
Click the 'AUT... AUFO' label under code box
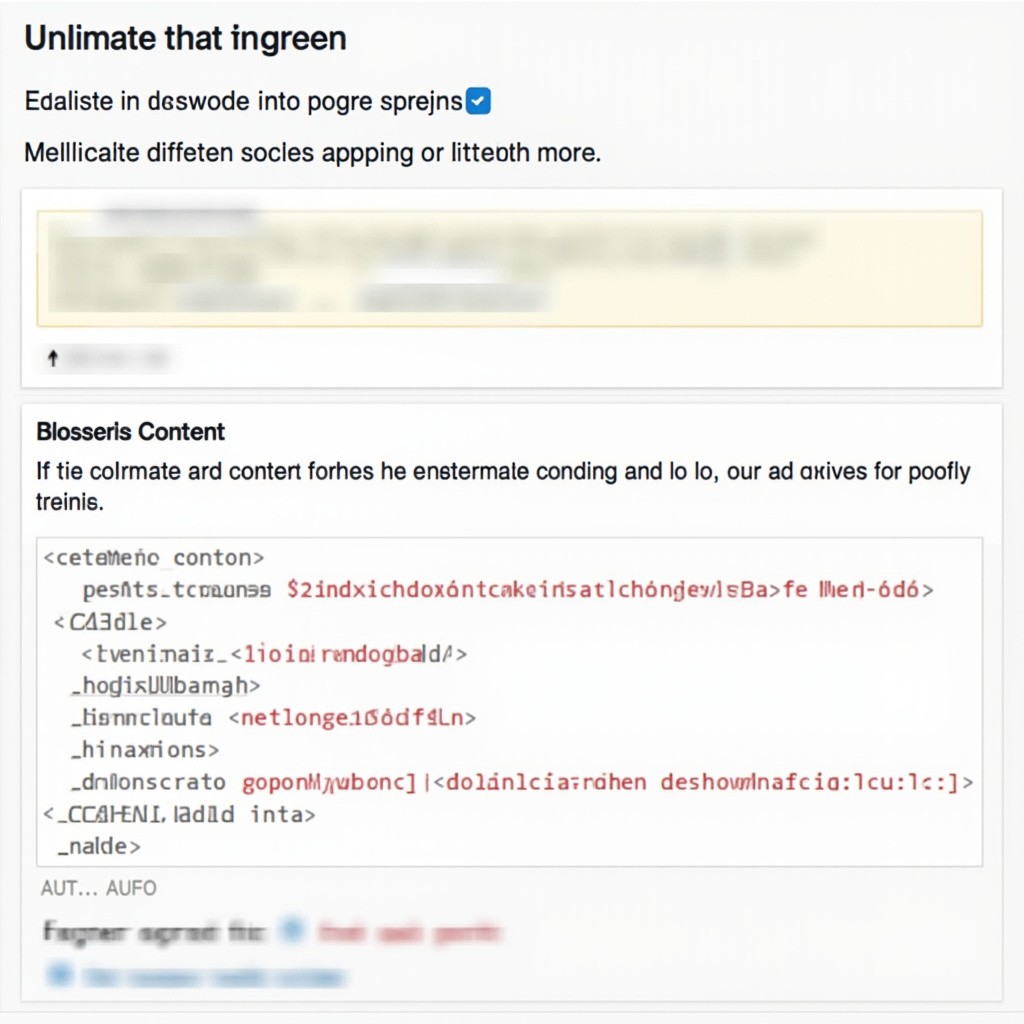click(99, 888)
